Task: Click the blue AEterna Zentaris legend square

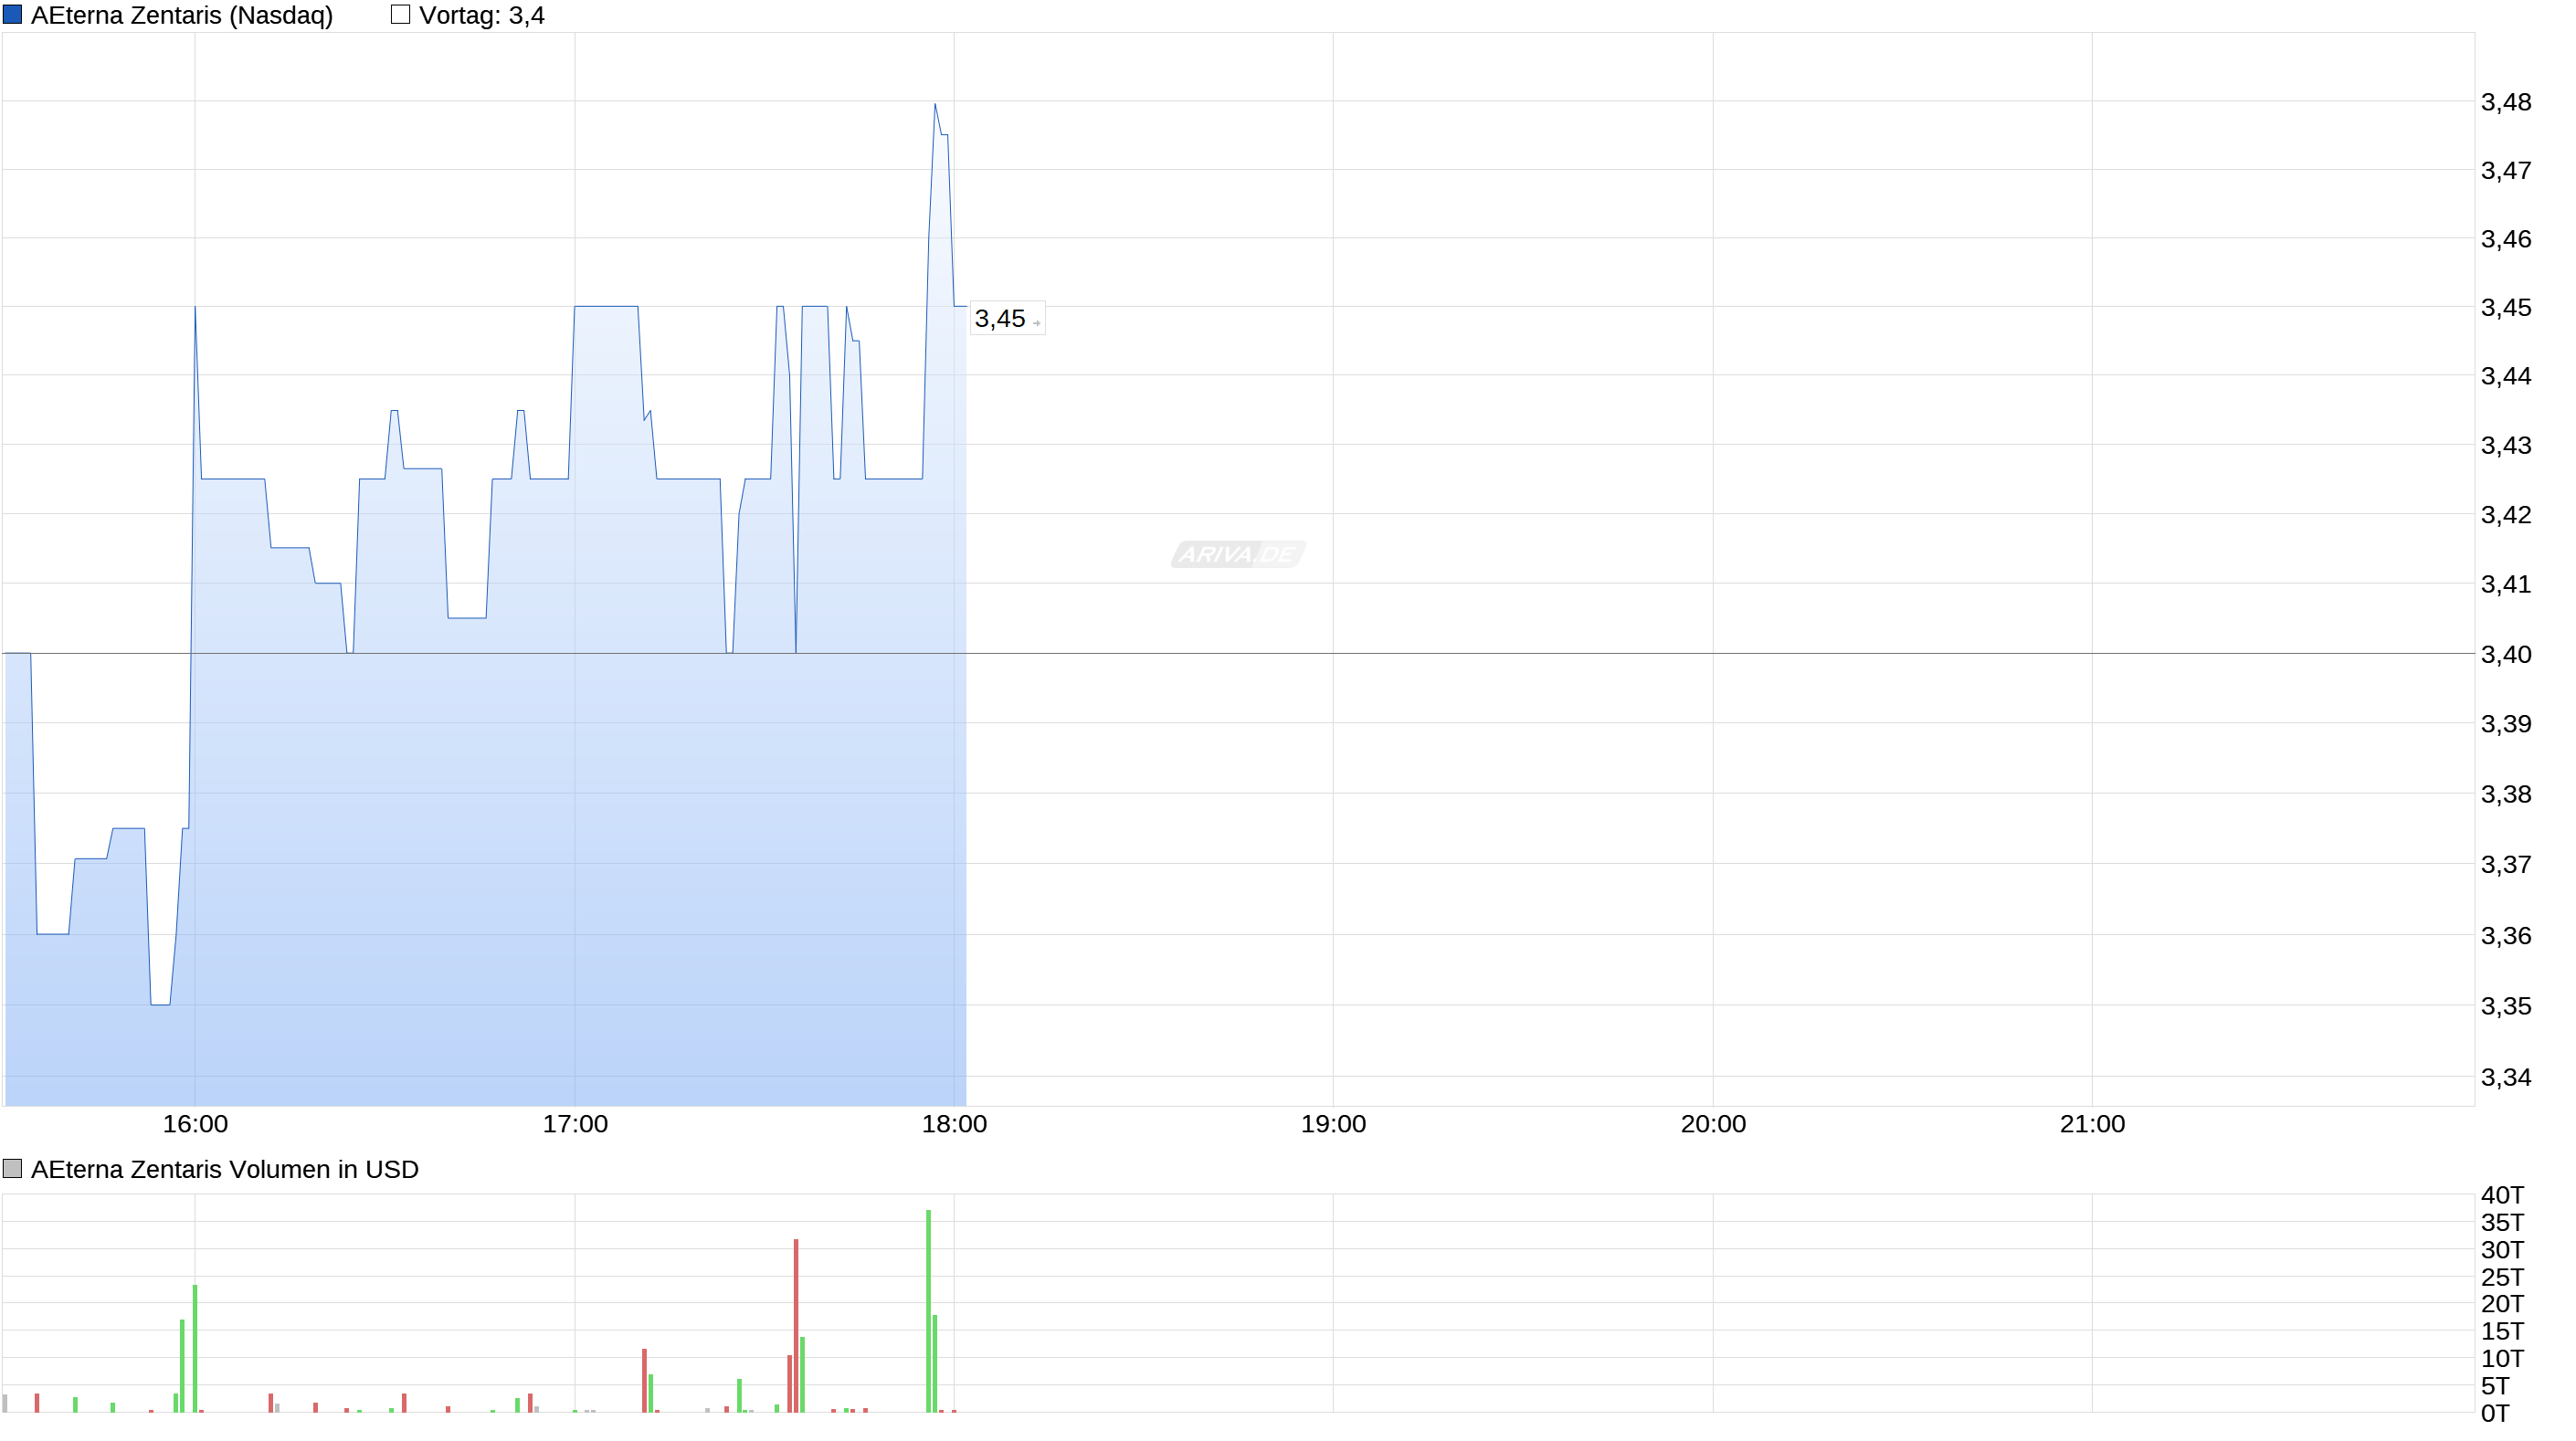Action: coord(12,15)
